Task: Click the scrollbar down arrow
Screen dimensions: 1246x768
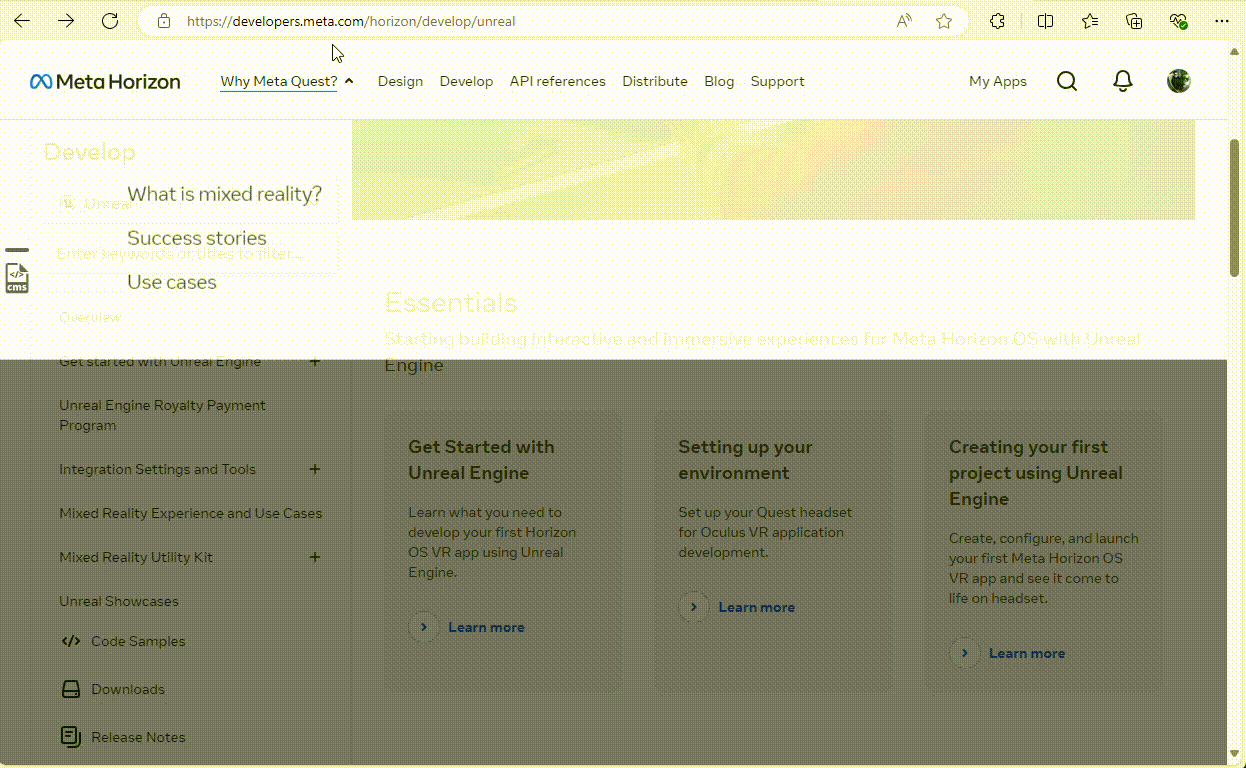Action: point(1236,755)
